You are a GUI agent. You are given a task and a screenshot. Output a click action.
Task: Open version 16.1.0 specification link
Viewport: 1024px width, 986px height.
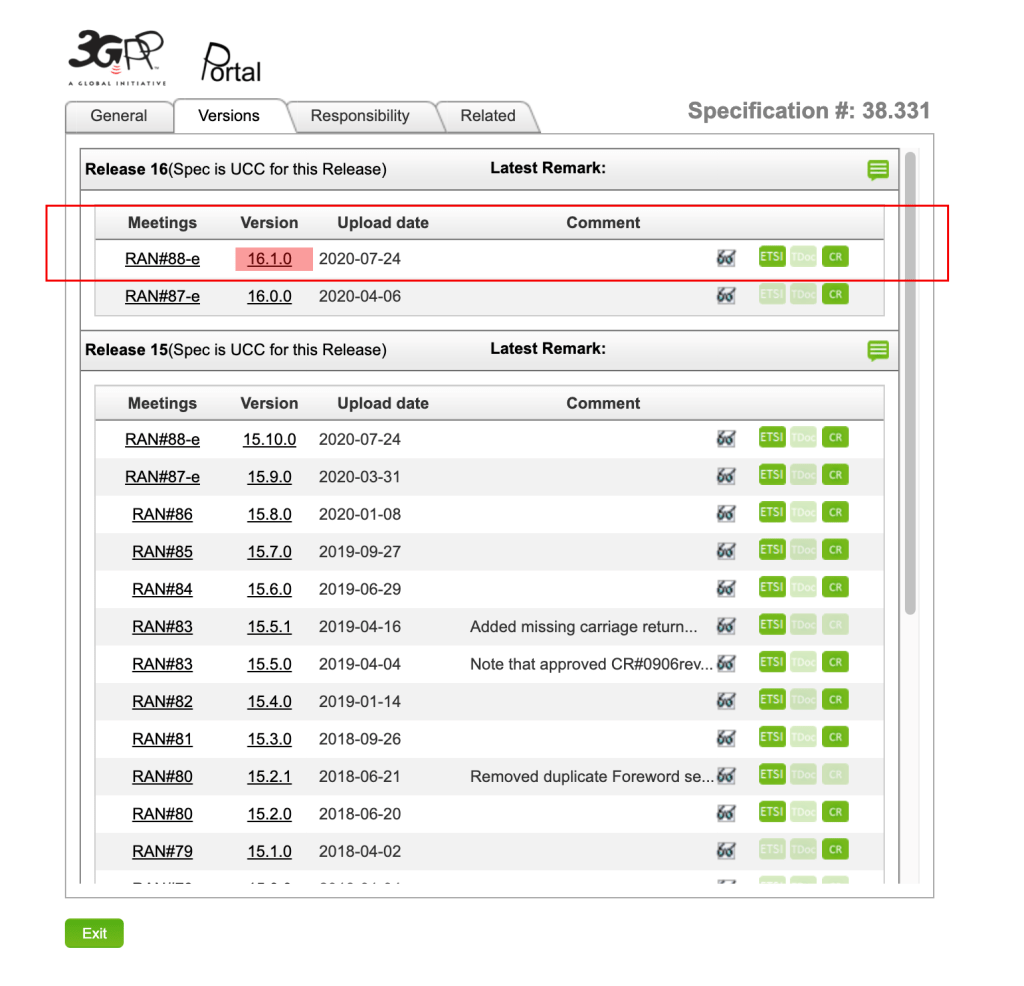tap(269, 258)
